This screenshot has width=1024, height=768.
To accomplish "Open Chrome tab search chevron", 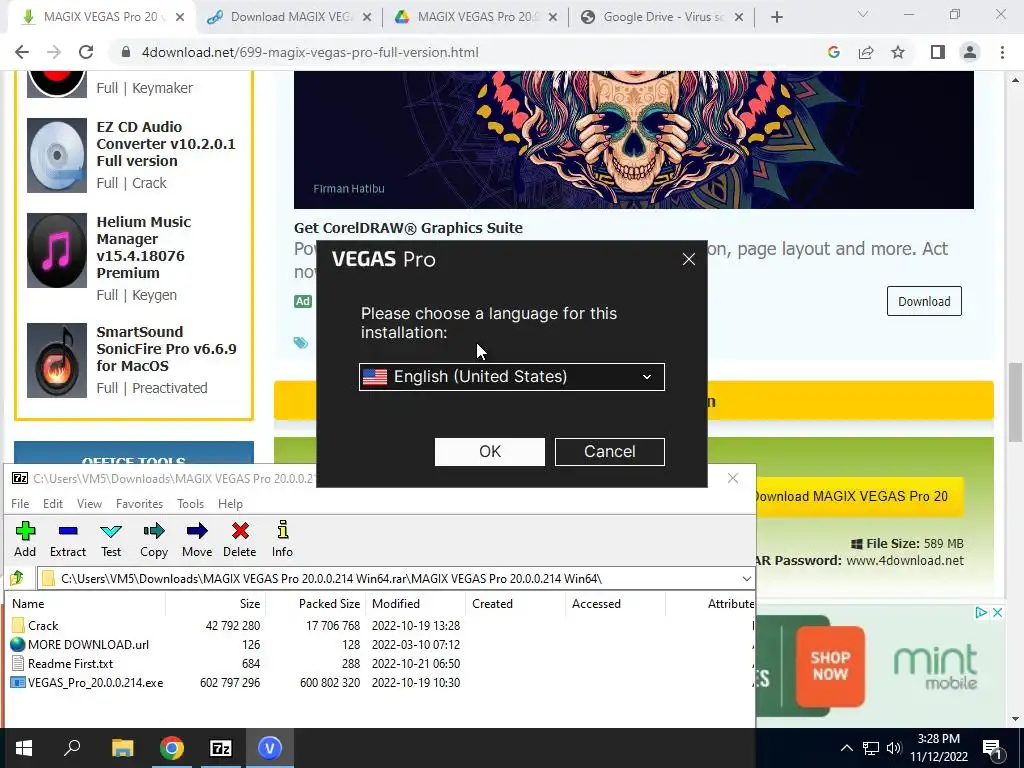I will (x=863, y=15).
